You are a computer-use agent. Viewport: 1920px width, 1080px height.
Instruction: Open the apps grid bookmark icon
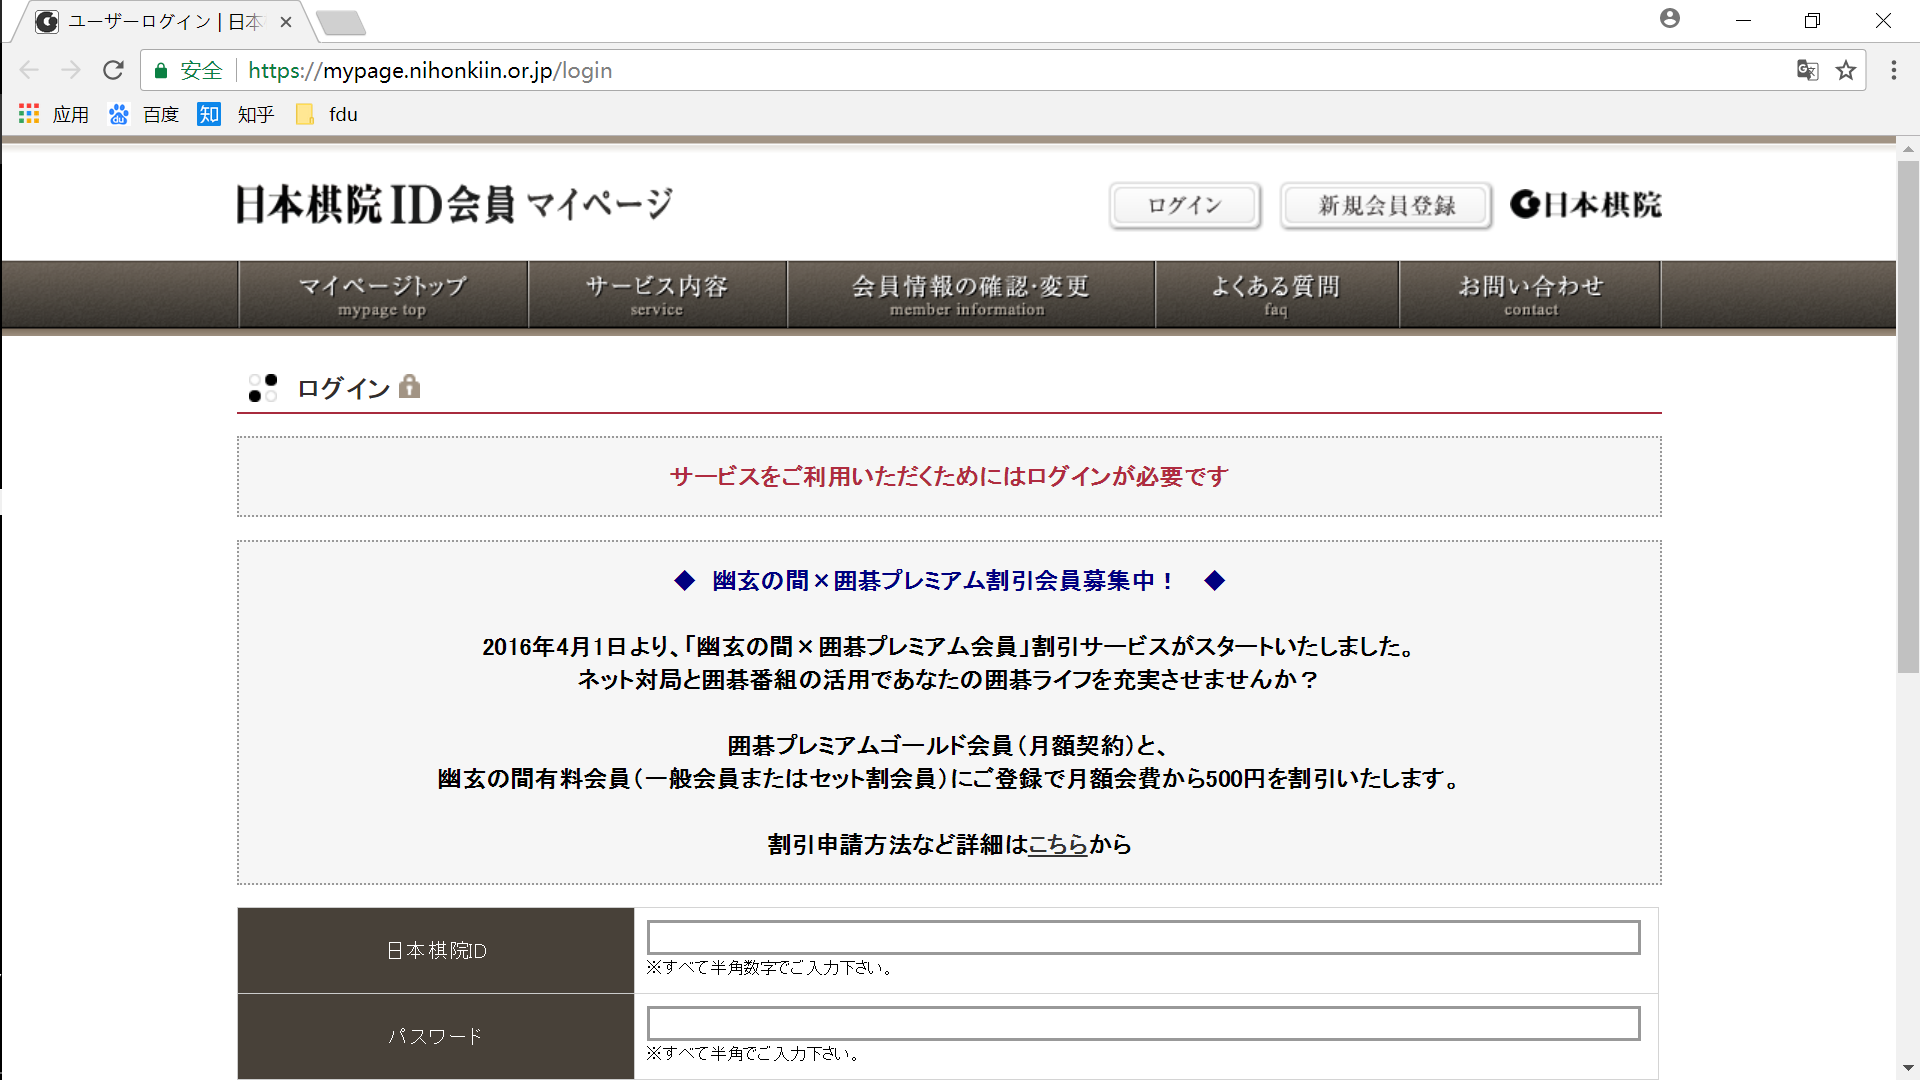[29, 114]
